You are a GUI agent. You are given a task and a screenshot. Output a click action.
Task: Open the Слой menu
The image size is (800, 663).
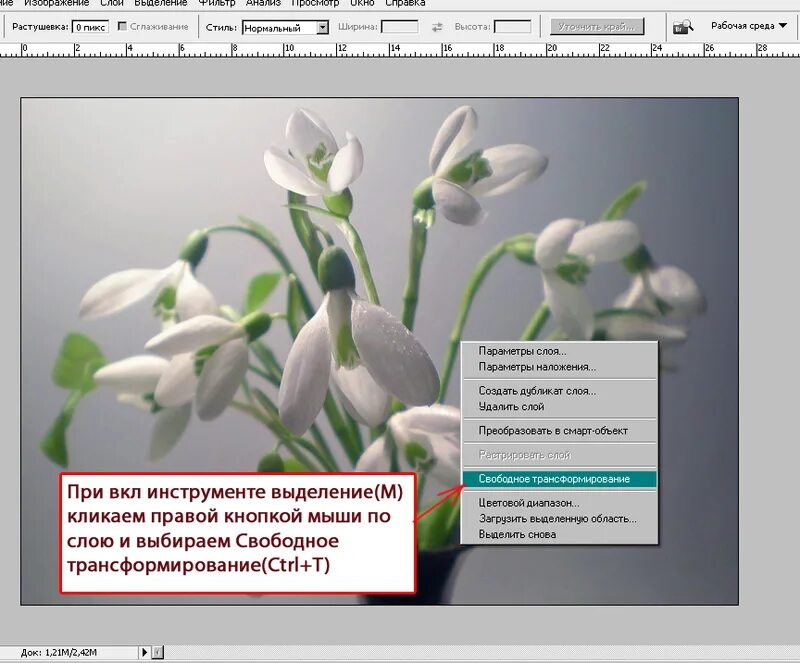coord(112,3)
